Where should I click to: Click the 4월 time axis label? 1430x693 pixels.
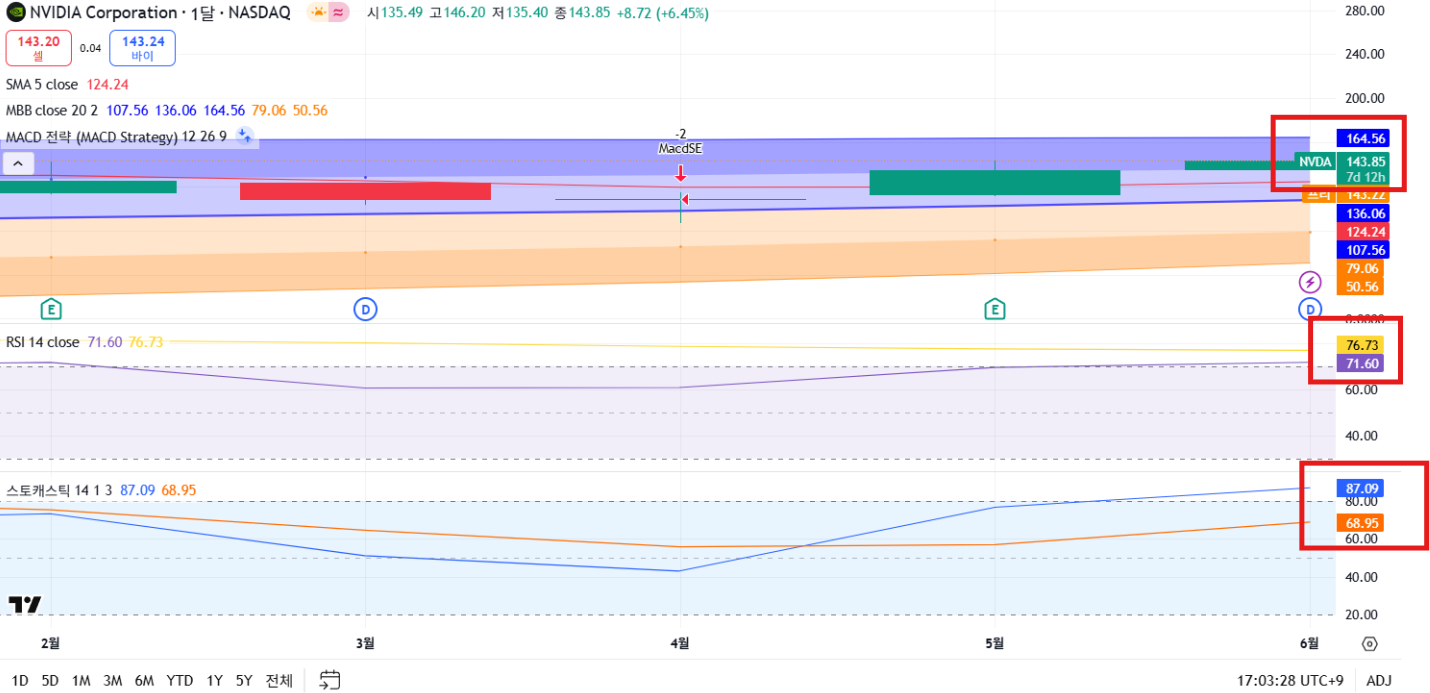click(680, 644)
